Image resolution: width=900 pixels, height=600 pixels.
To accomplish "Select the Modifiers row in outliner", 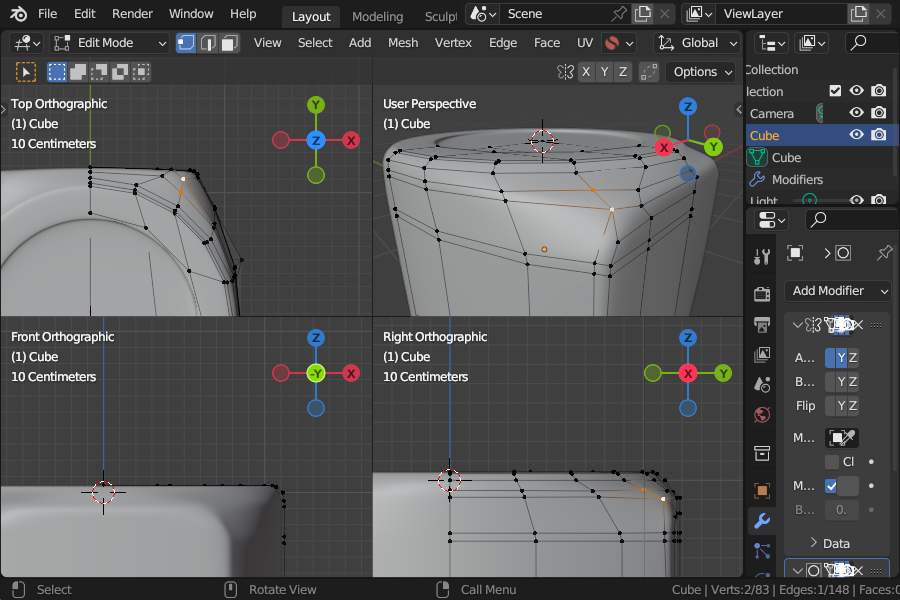I will pyautogui.click(x=797, y=180).
